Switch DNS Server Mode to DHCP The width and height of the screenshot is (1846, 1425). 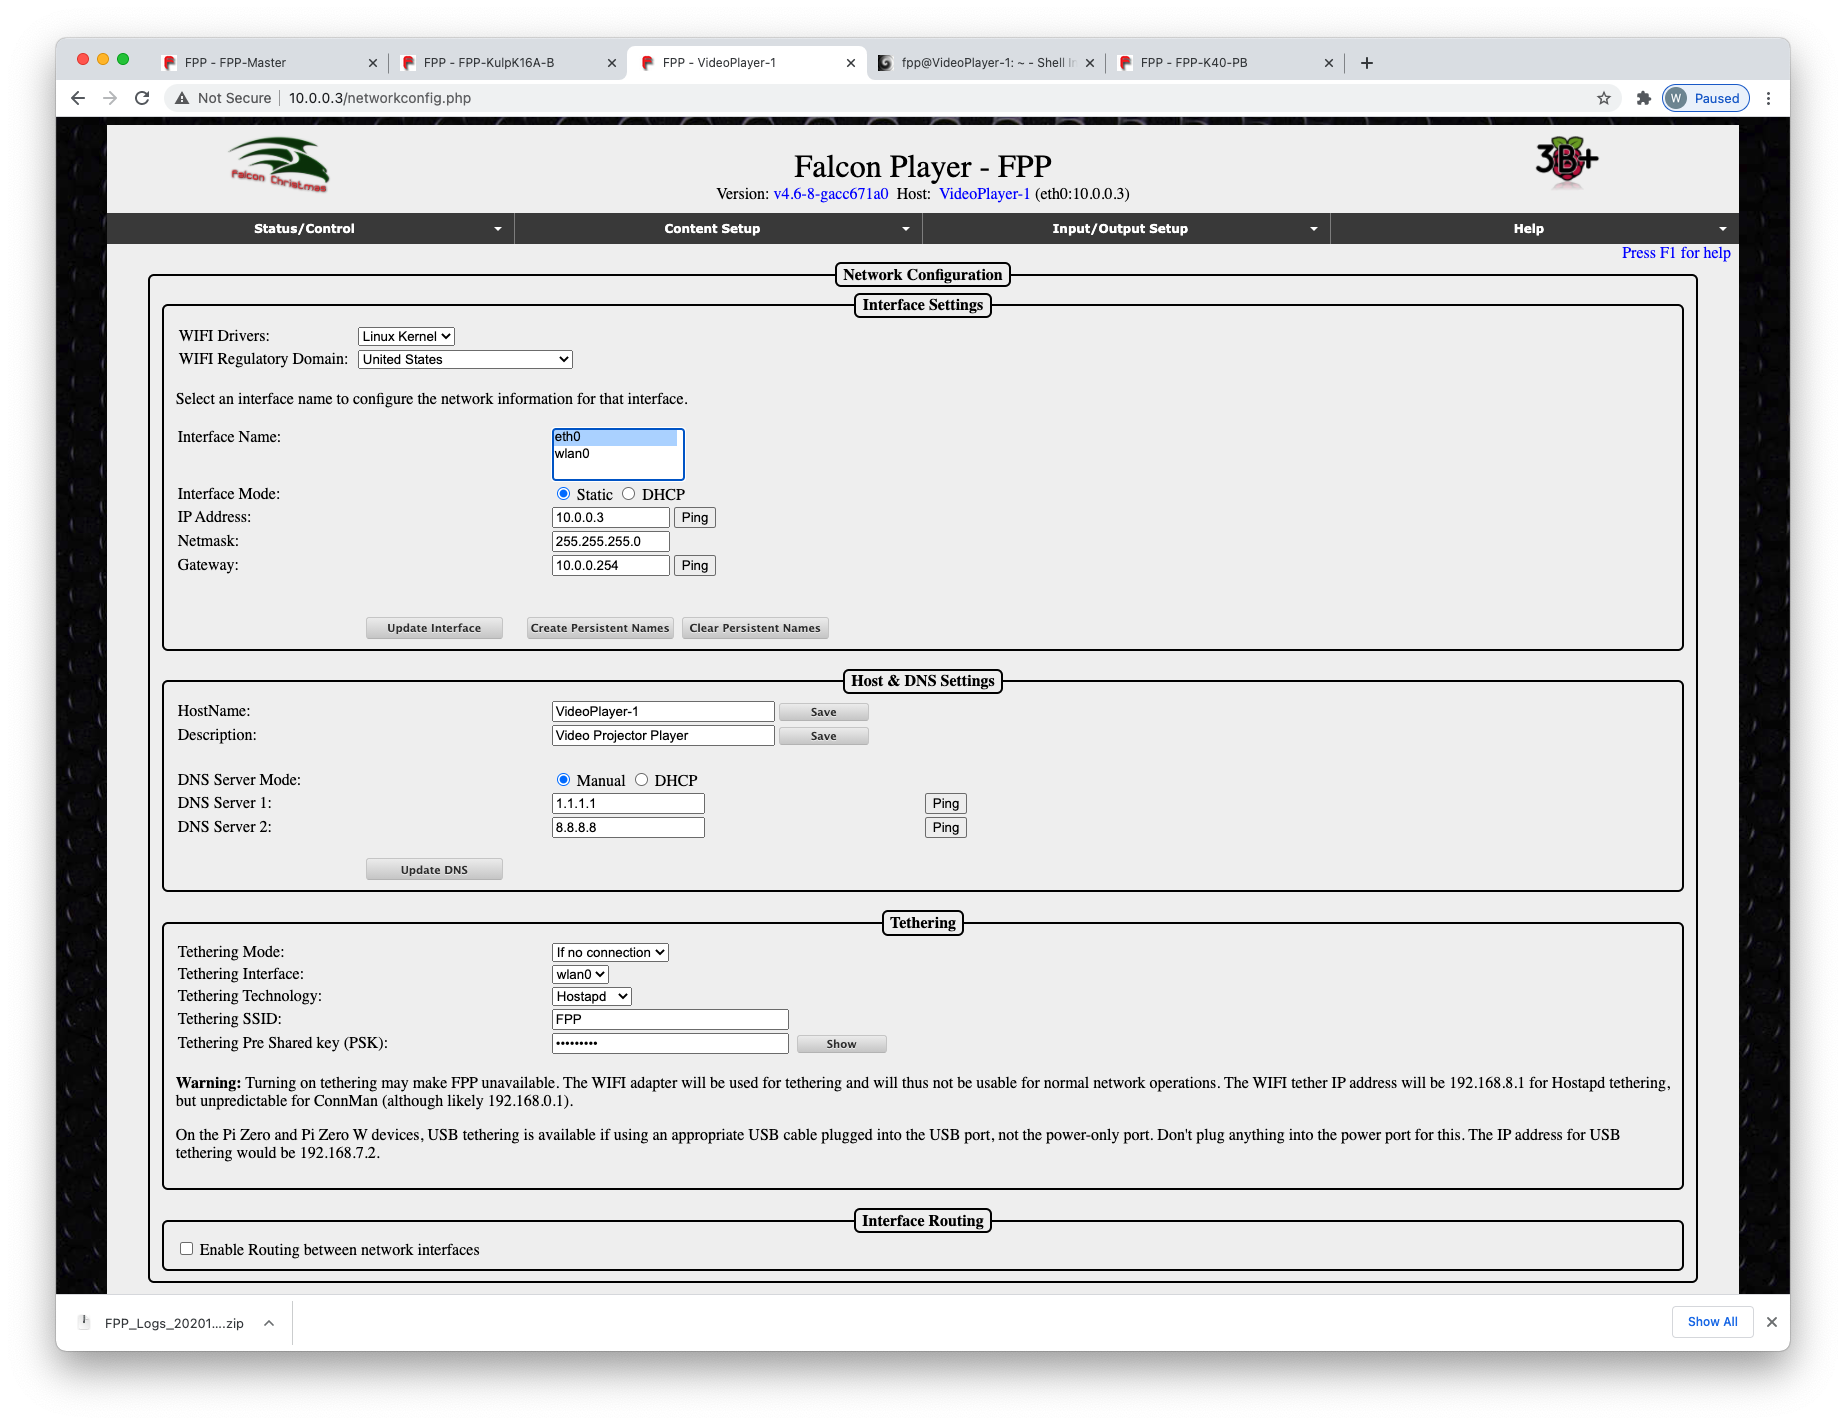(x=641, y=779)
